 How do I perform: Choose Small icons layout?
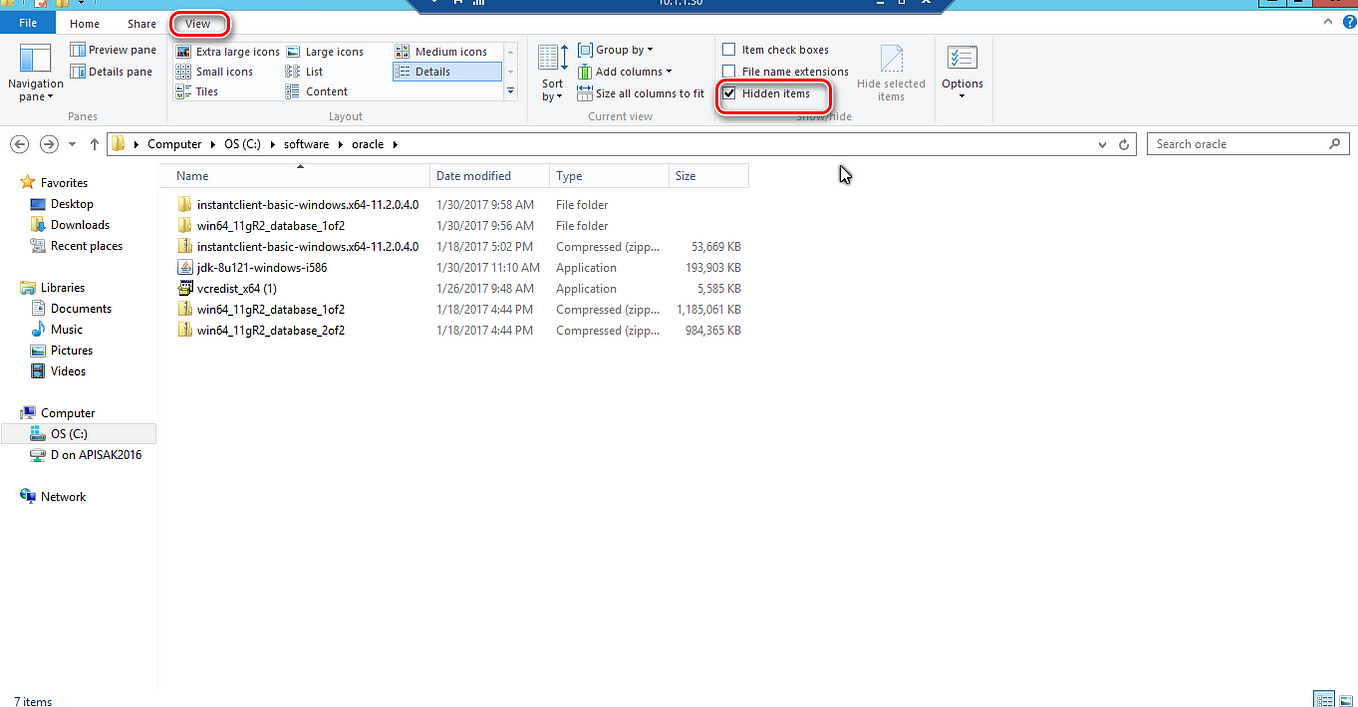pyautogui.click(x=214, y=72)
